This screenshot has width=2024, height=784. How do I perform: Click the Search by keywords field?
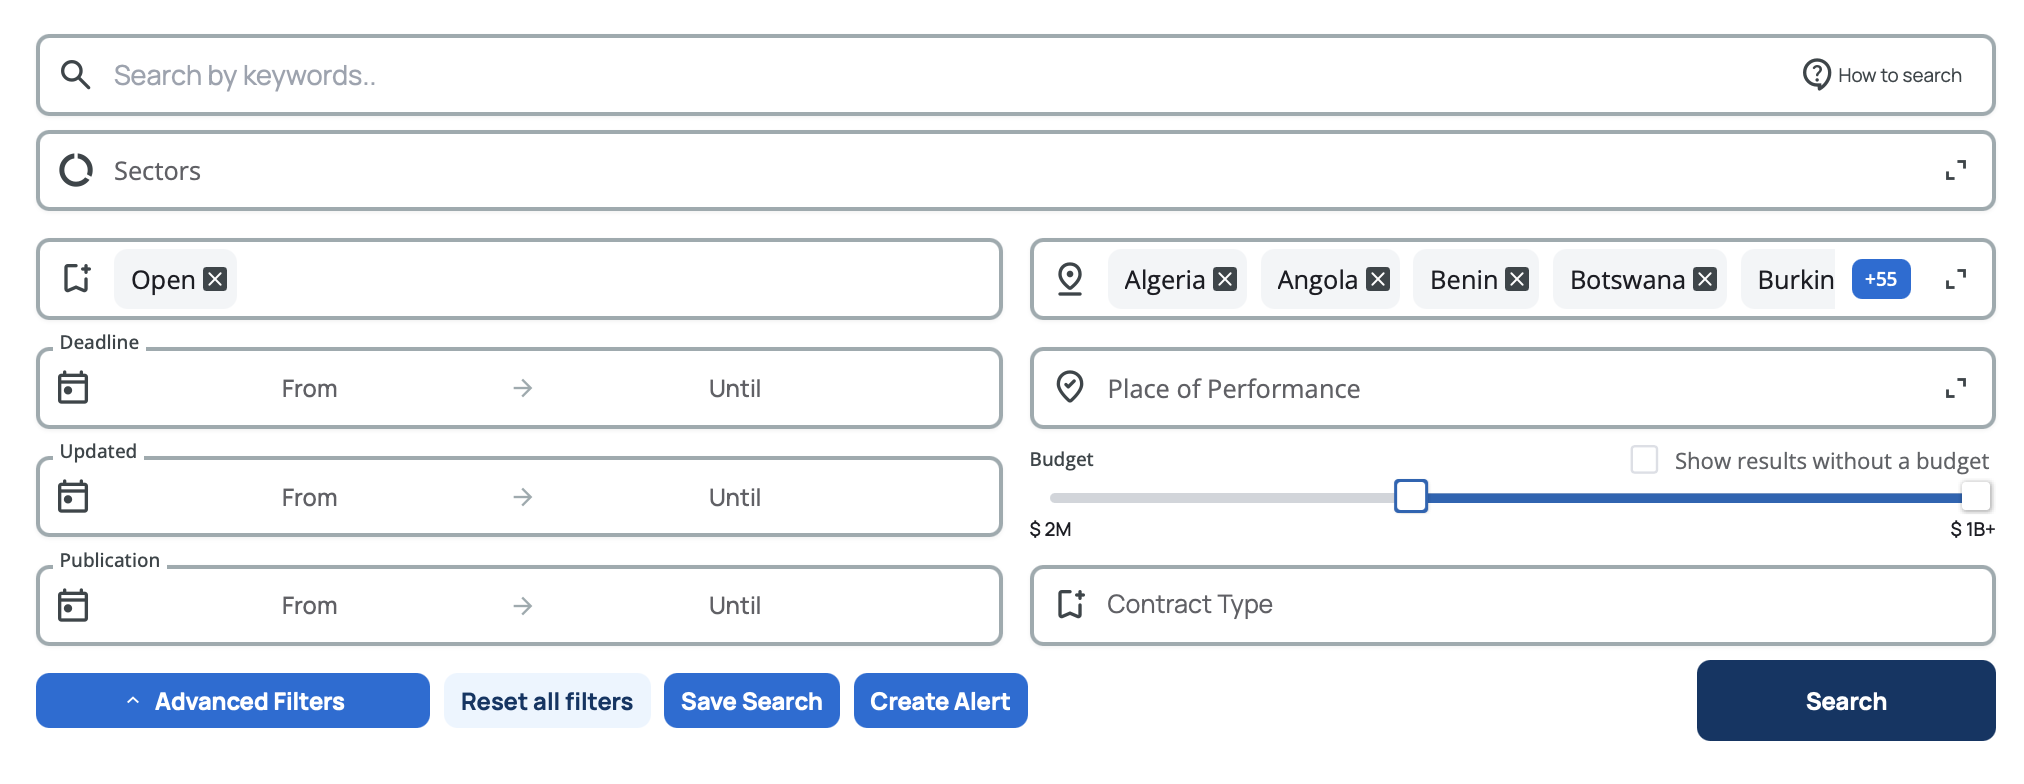click(900, 75)
